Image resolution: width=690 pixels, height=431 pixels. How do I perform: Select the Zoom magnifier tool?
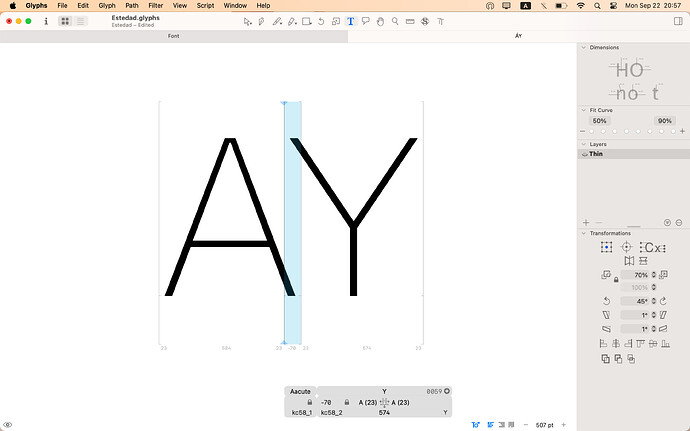tap(395, 21)
